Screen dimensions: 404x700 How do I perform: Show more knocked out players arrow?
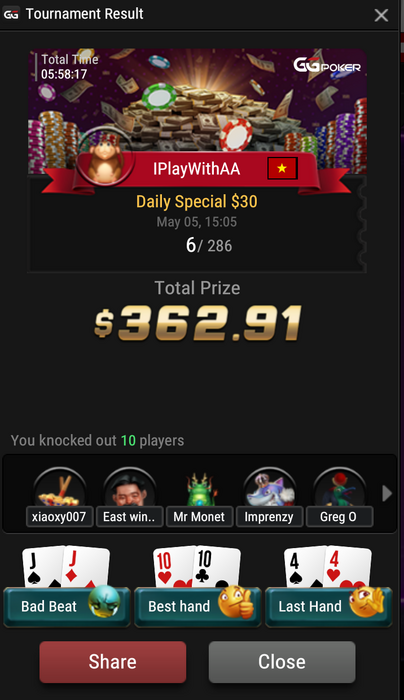pyautogui.click(x=387, y=494)
